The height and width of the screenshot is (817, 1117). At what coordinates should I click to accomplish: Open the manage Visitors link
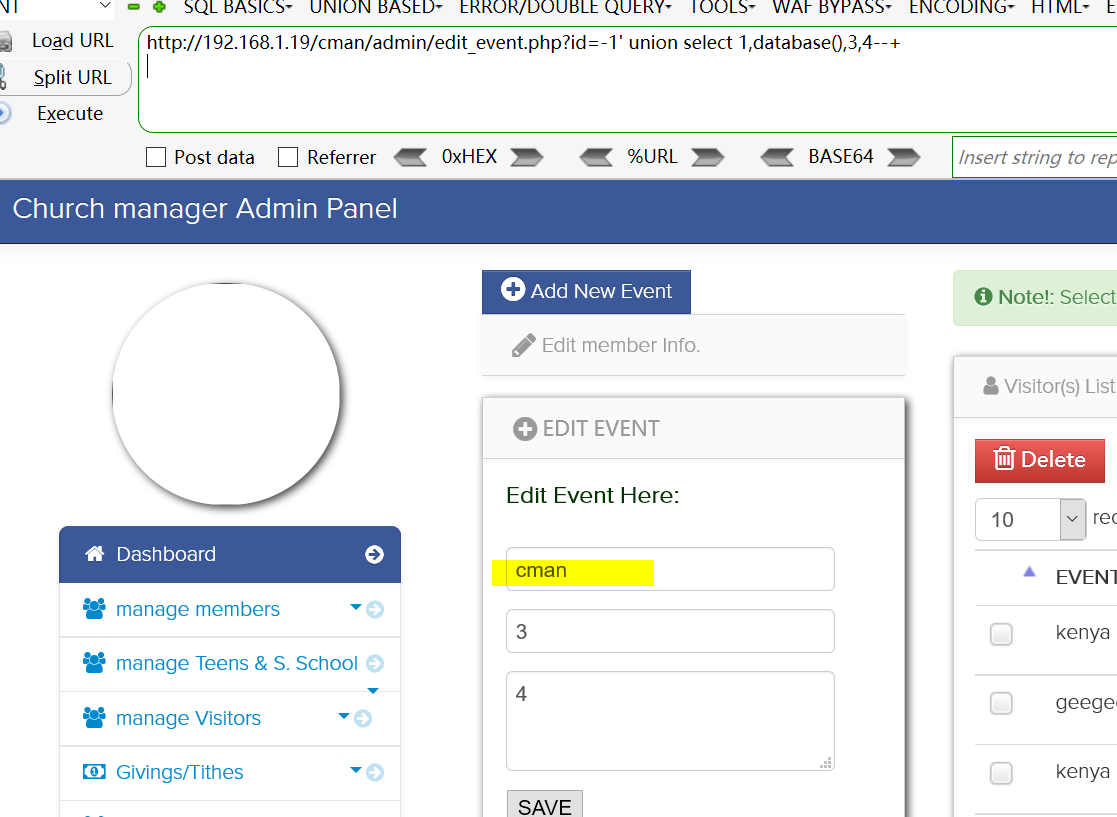point(188,718)
